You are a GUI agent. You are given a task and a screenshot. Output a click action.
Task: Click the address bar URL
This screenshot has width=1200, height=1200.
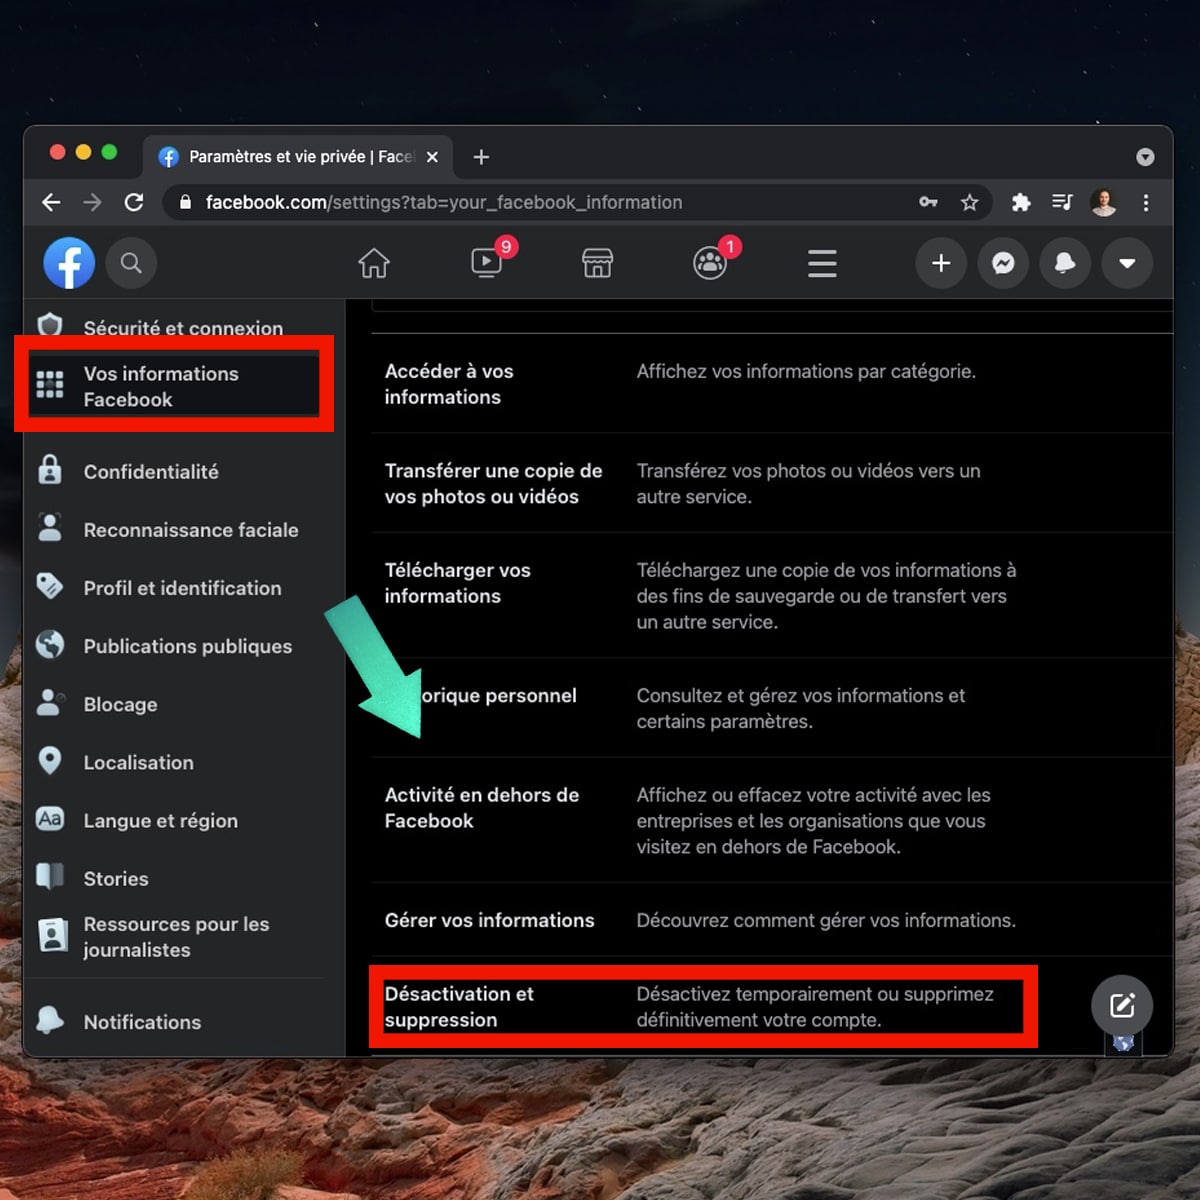pyautogui.click(x=444, y=202)
